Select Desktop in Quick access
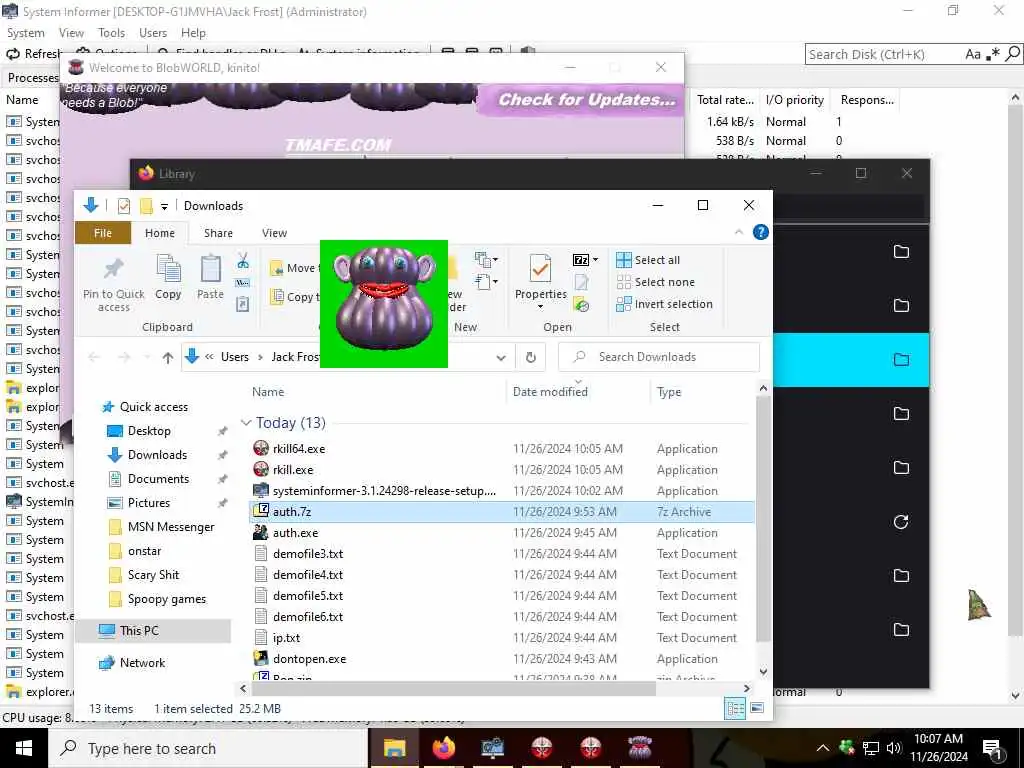 click(x=149, y=431)
